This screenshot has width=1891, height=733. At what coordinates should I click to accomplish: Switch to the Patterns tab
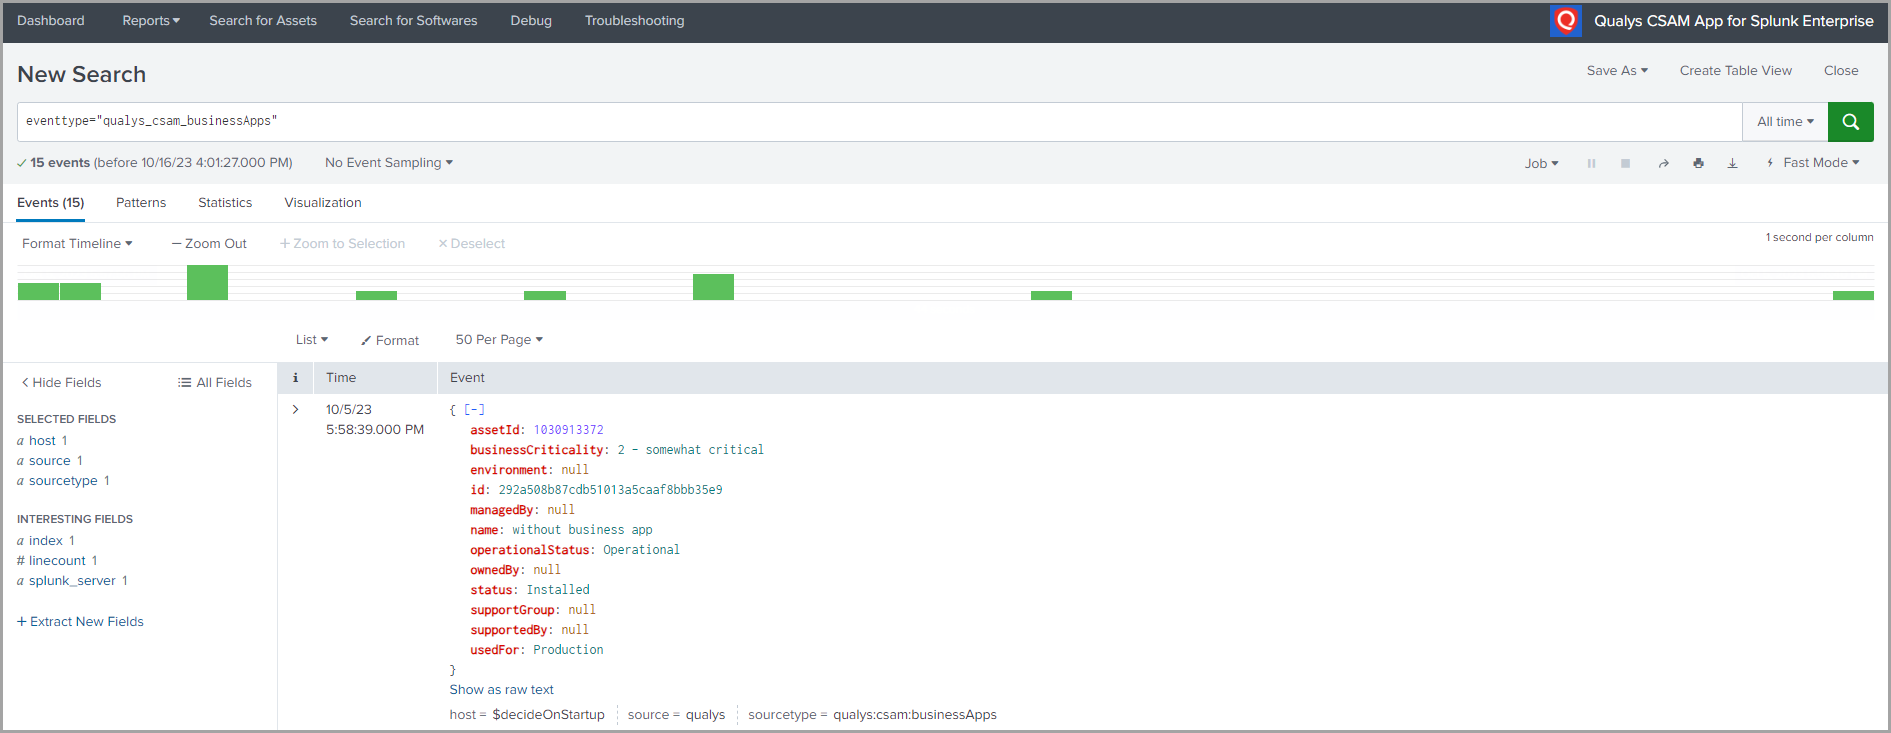pos(141,202)
